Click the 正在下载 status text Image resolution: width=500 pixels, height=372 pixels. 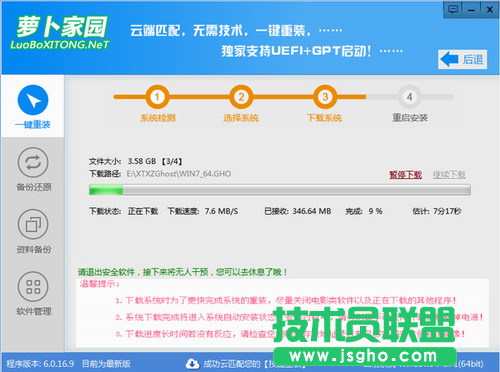(143, 211)
